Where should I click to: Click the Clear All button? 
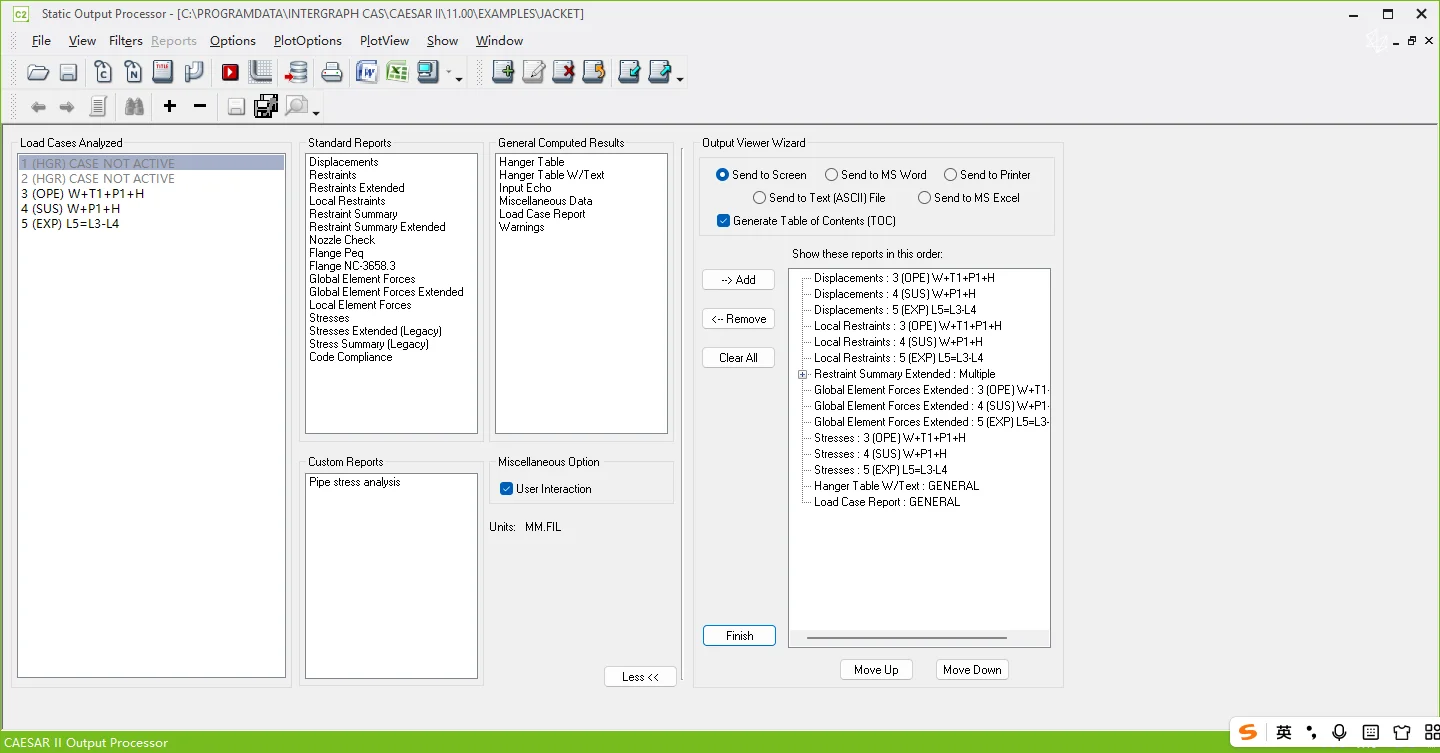pyautogui.click(x=739, y=358)
